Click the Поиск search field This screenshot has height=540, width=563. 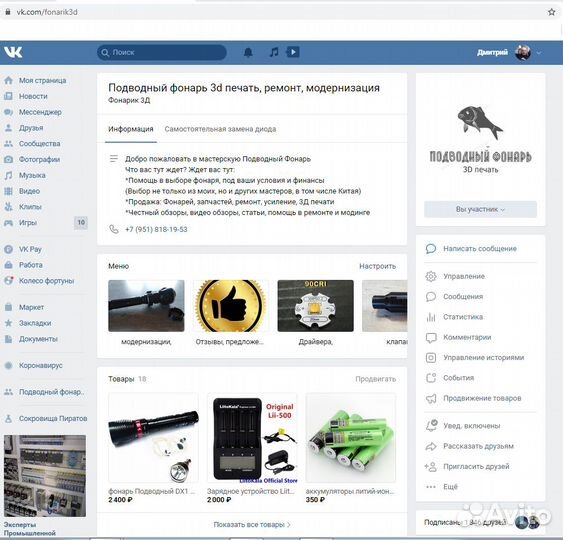(162, 52)
